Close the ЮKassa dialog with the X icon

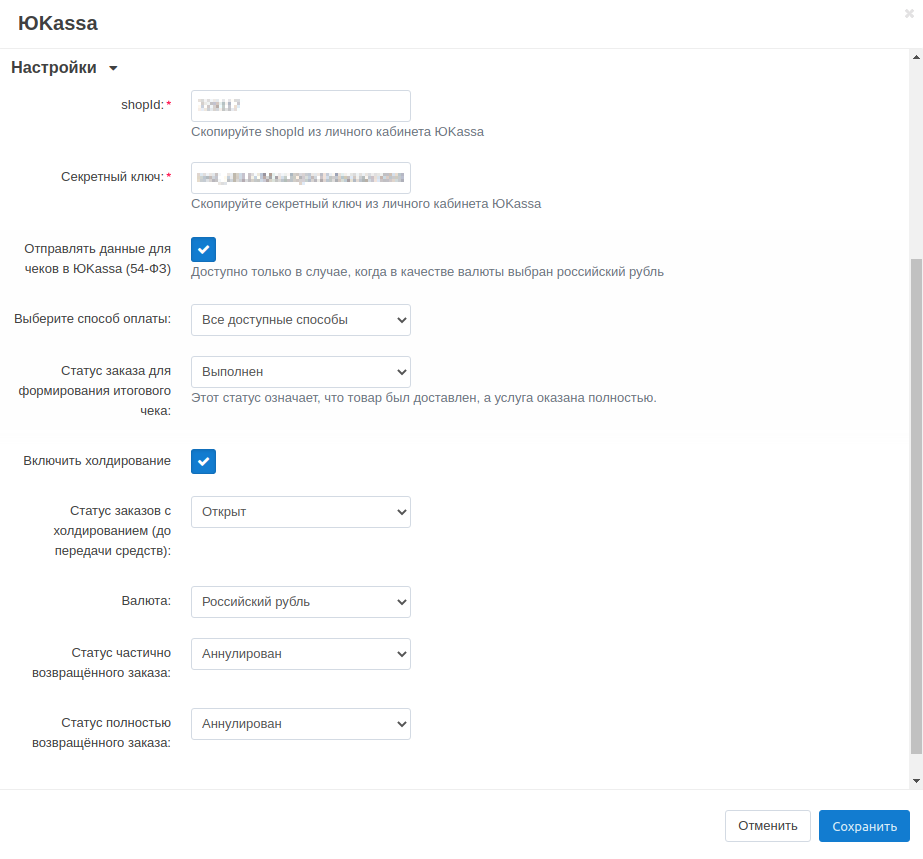click(x=909, y=13)
